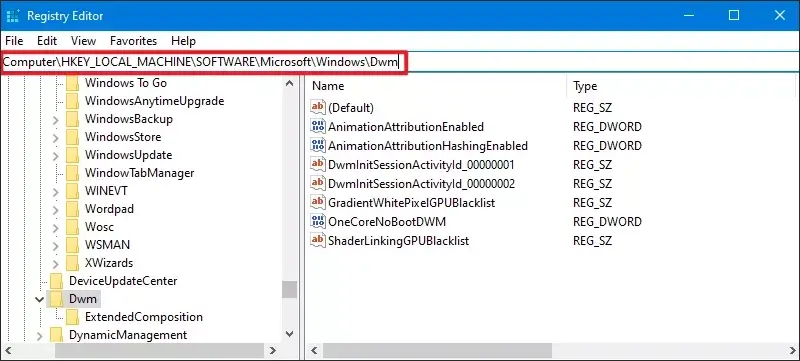Expand the Wordpad key
The image size is (800, 361).
click(56, 209)
